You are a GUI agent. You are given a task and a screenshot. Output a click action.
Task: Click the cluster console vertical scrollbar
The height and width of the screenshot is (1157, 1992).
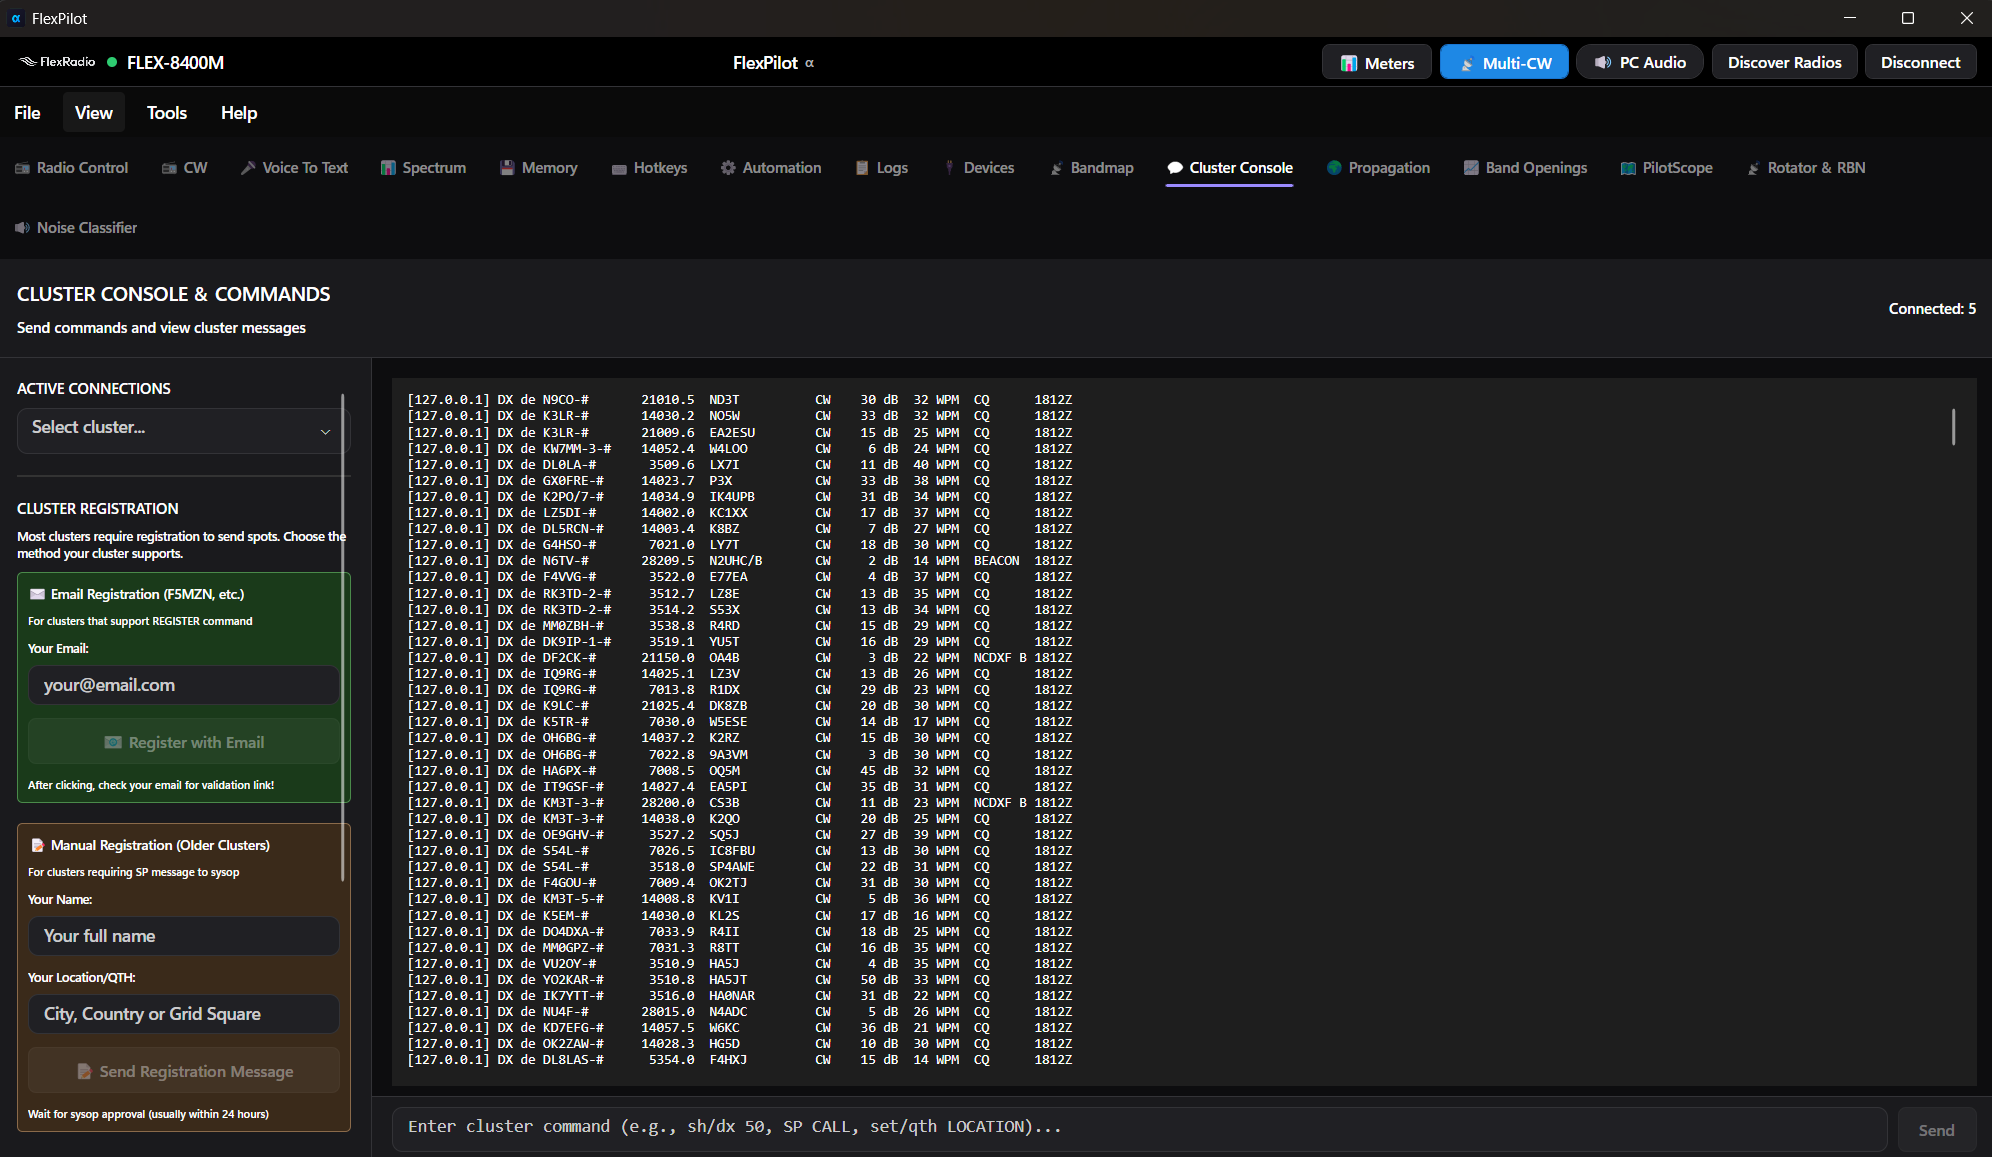click(x=1953, y=427)
